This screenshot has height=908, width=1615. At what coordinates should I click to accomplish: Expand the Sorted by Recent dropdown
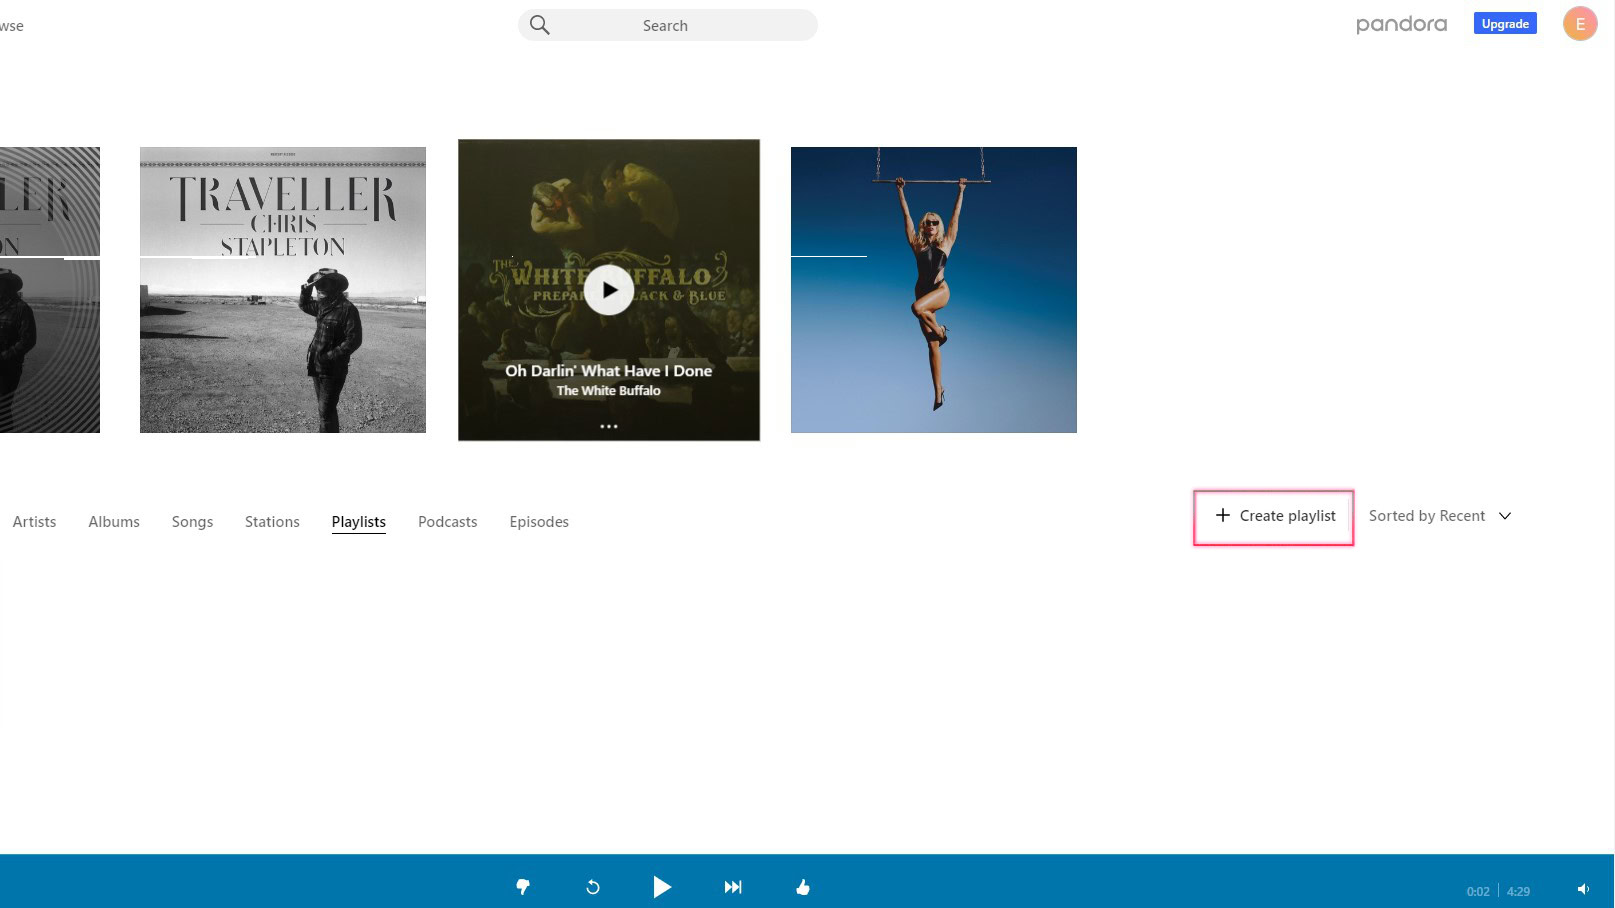1427,516
